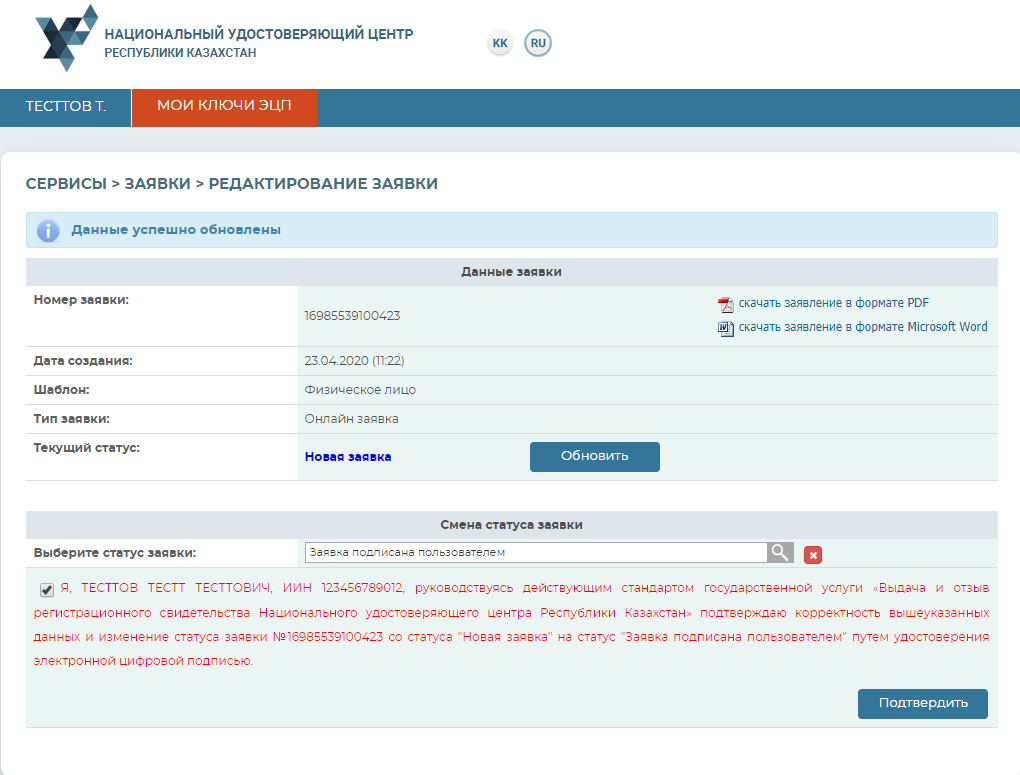Screen dimensions: 1020x775
Task: Click the site title НАЦИОНАЛЬНЫЙ УДОСТОВЕРЯЮЩИЙ ЦЕНТР
Action: 258,34
